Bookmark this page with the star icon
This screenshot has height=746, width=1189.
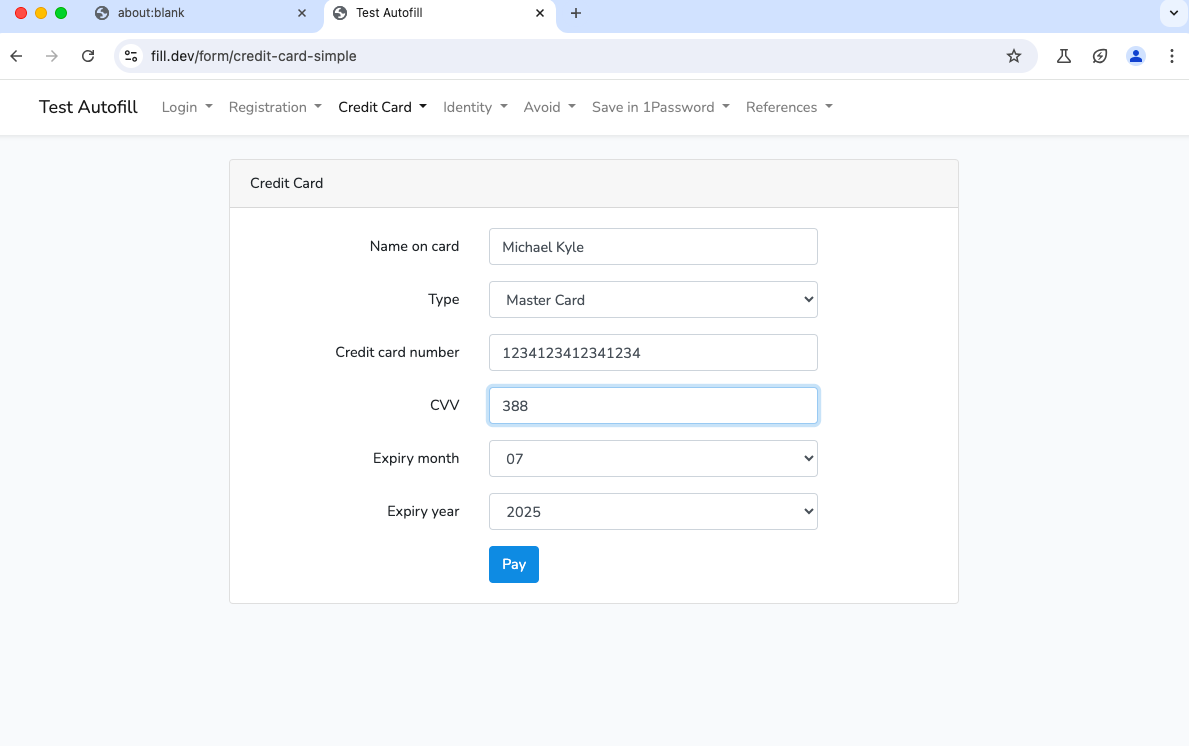(x=1014, y=56)
